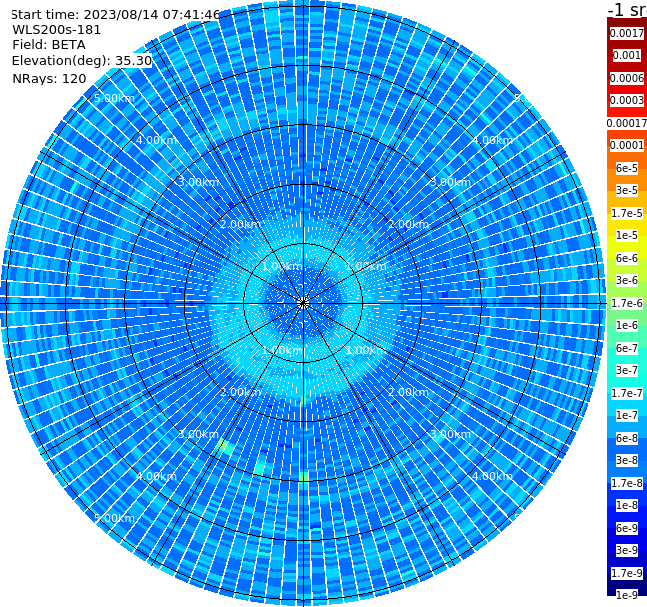This screenshot has width=647, height=607.
Task: Select the 3e-7 colorbar value
Action: tap(627, 370)
